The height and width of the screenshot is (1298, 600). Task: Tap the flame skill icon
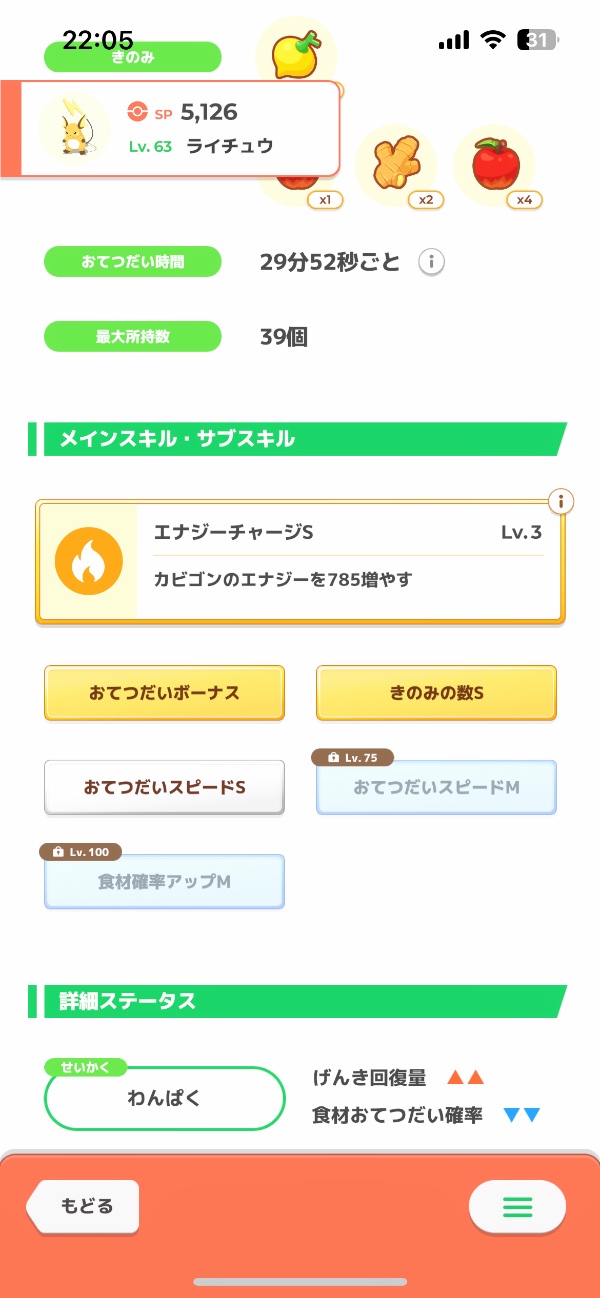[88, 562]
